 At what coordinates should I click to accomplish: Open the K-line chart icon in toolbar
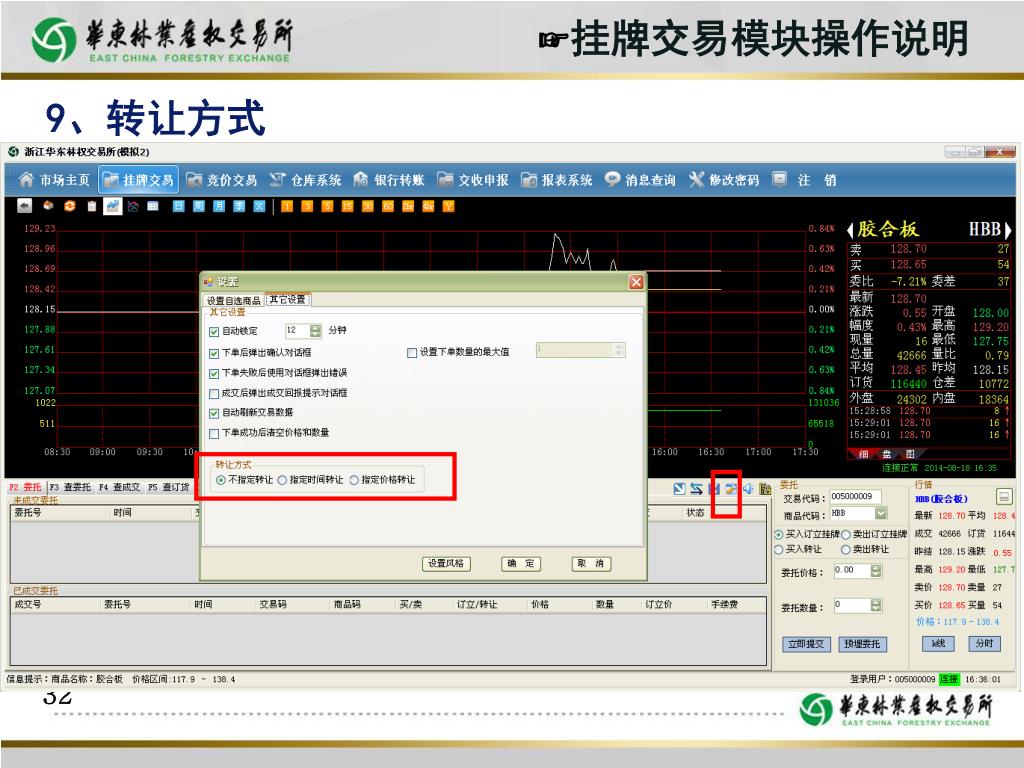click(133, 206)
